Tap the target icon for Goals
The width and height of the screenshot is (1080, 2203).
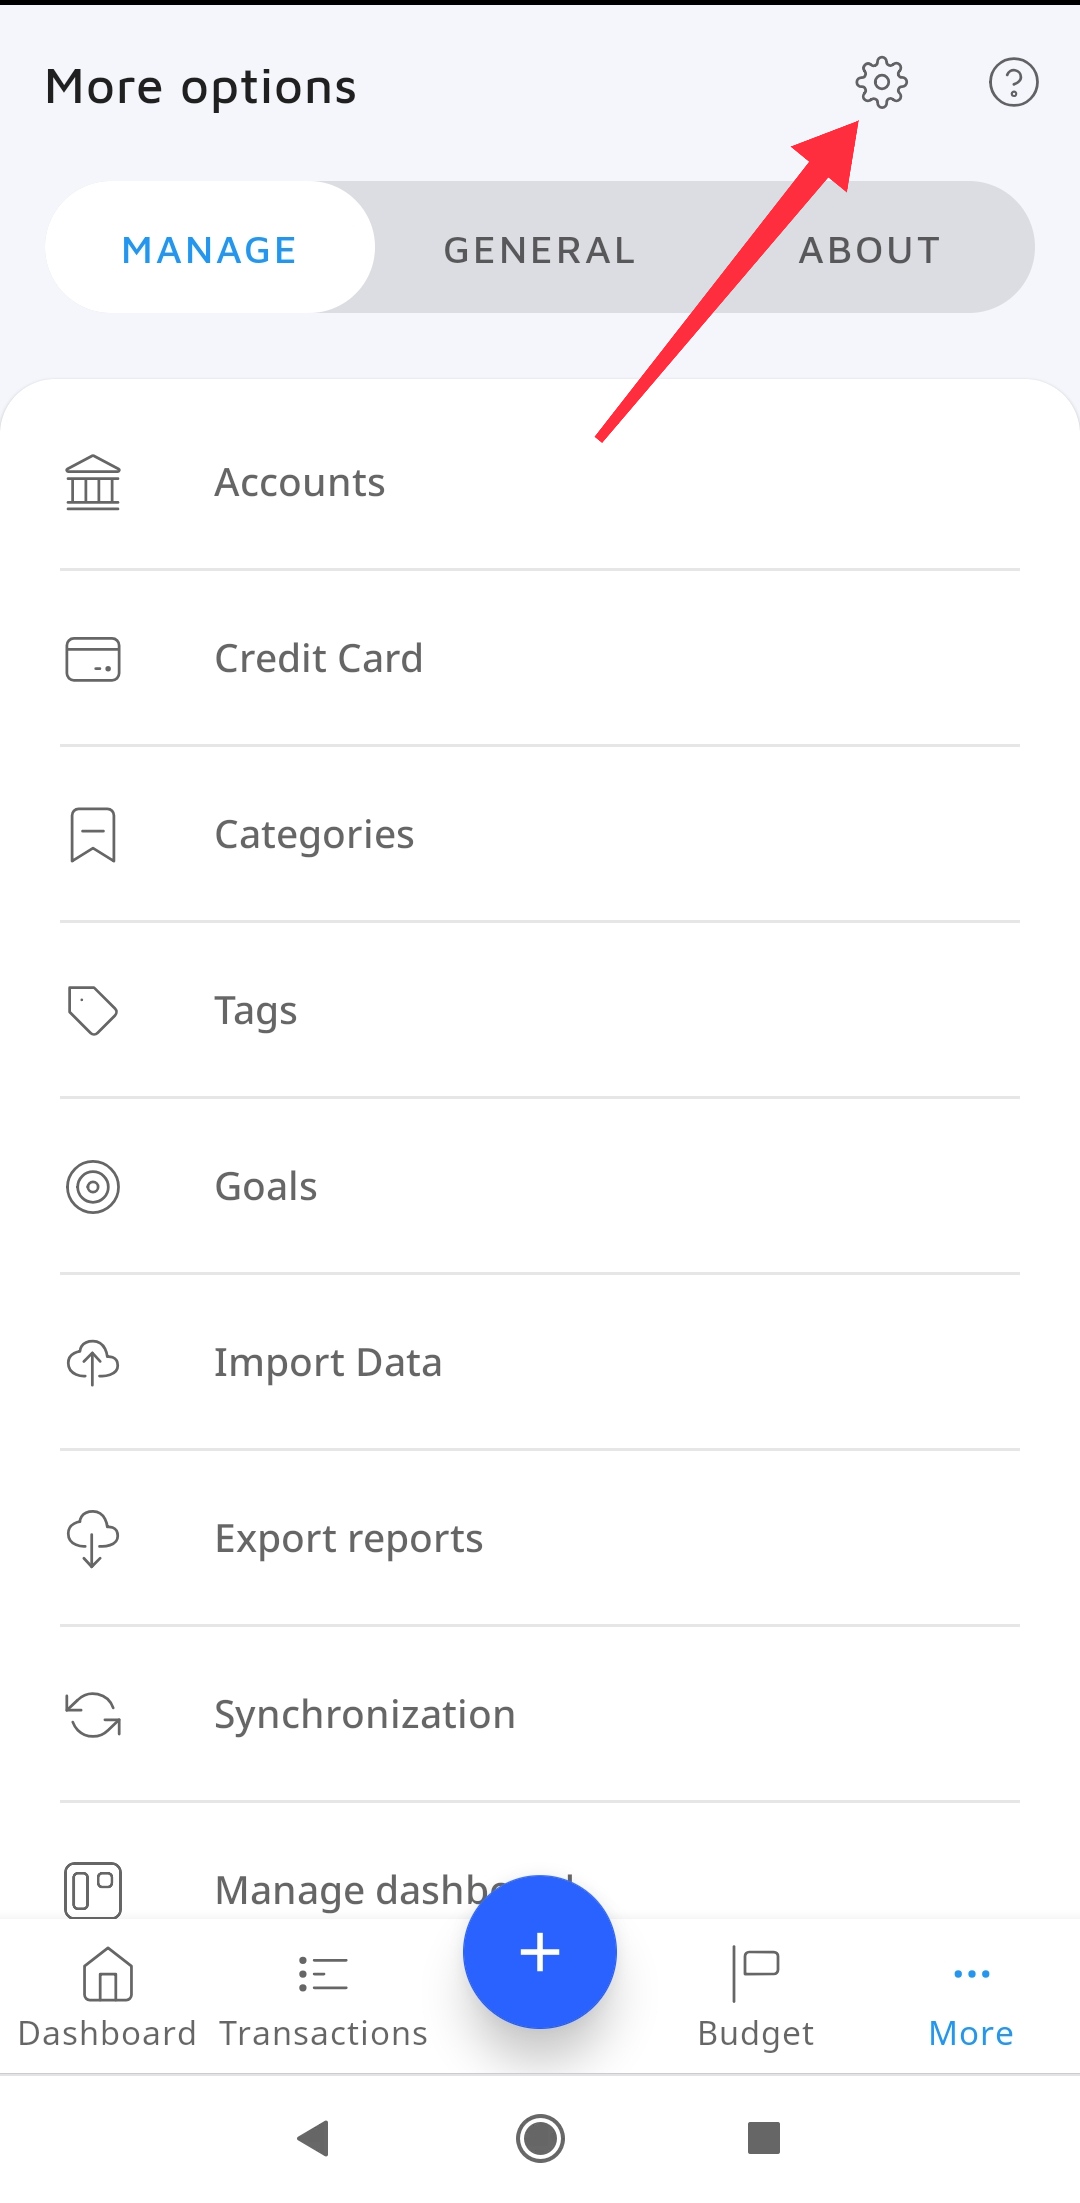point(93,1187)
